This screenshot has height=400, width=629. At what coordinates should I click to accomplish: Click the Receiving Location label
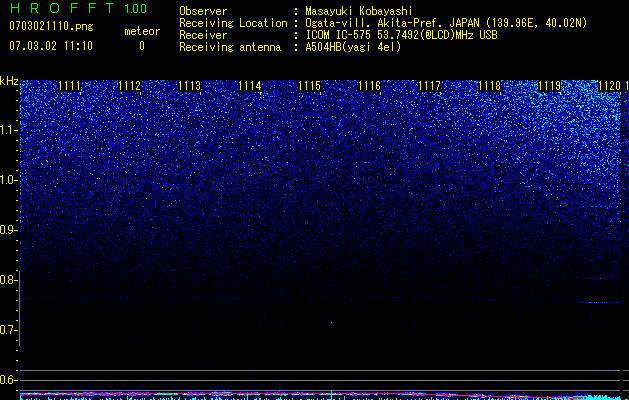[233, 23]
